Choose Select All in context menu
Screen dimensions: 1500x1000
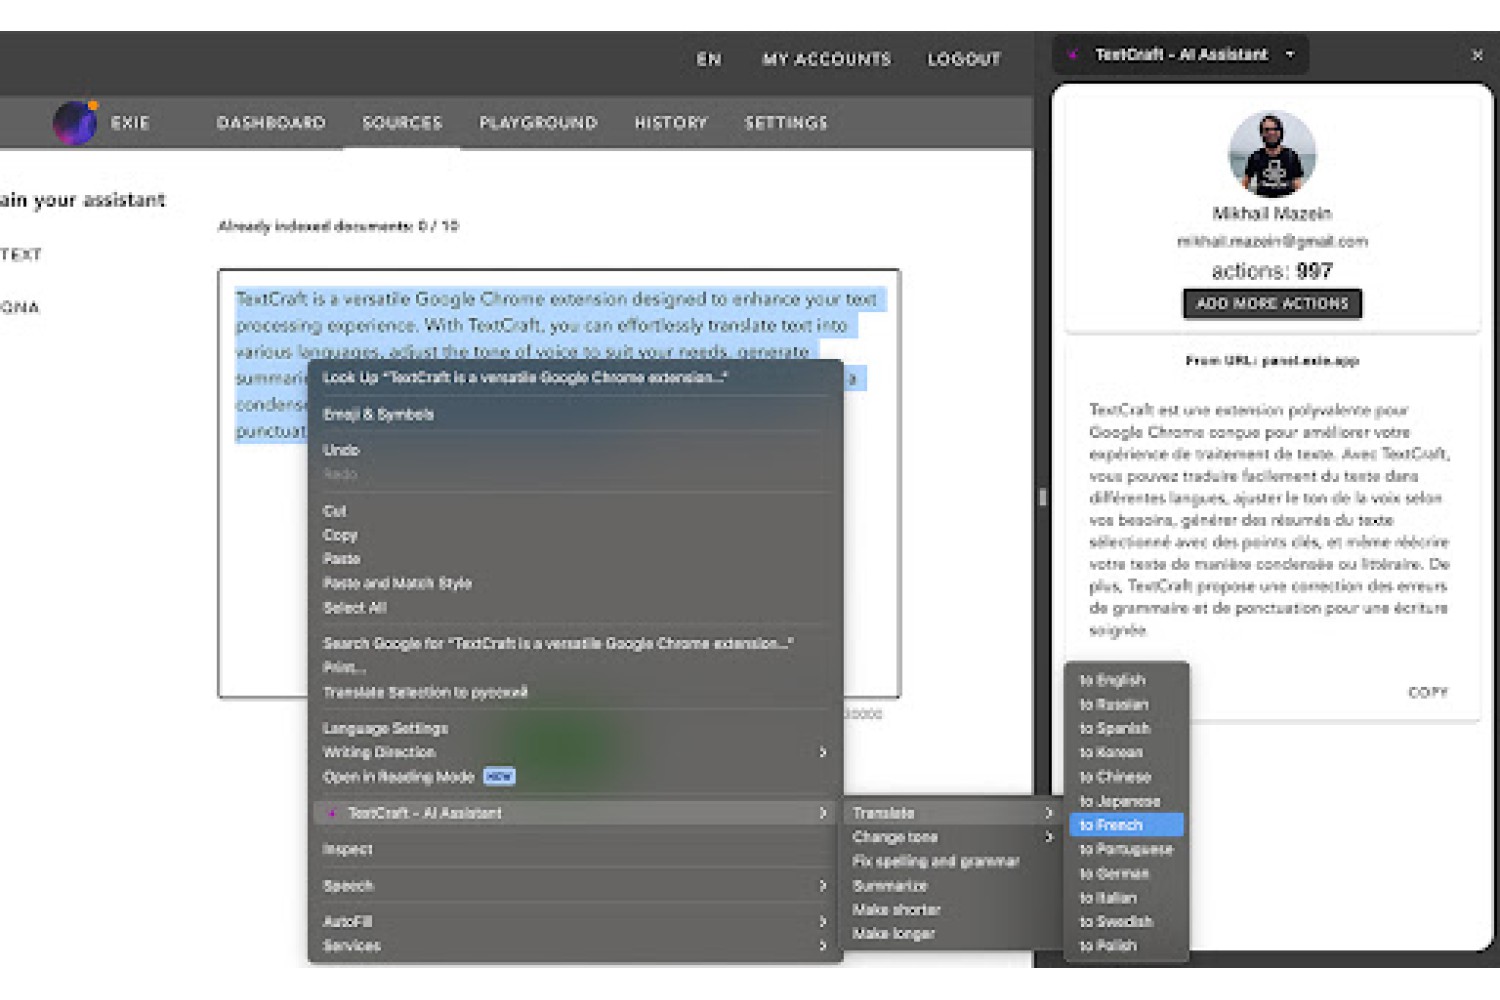pyautogui.click(x=576, y=607)
